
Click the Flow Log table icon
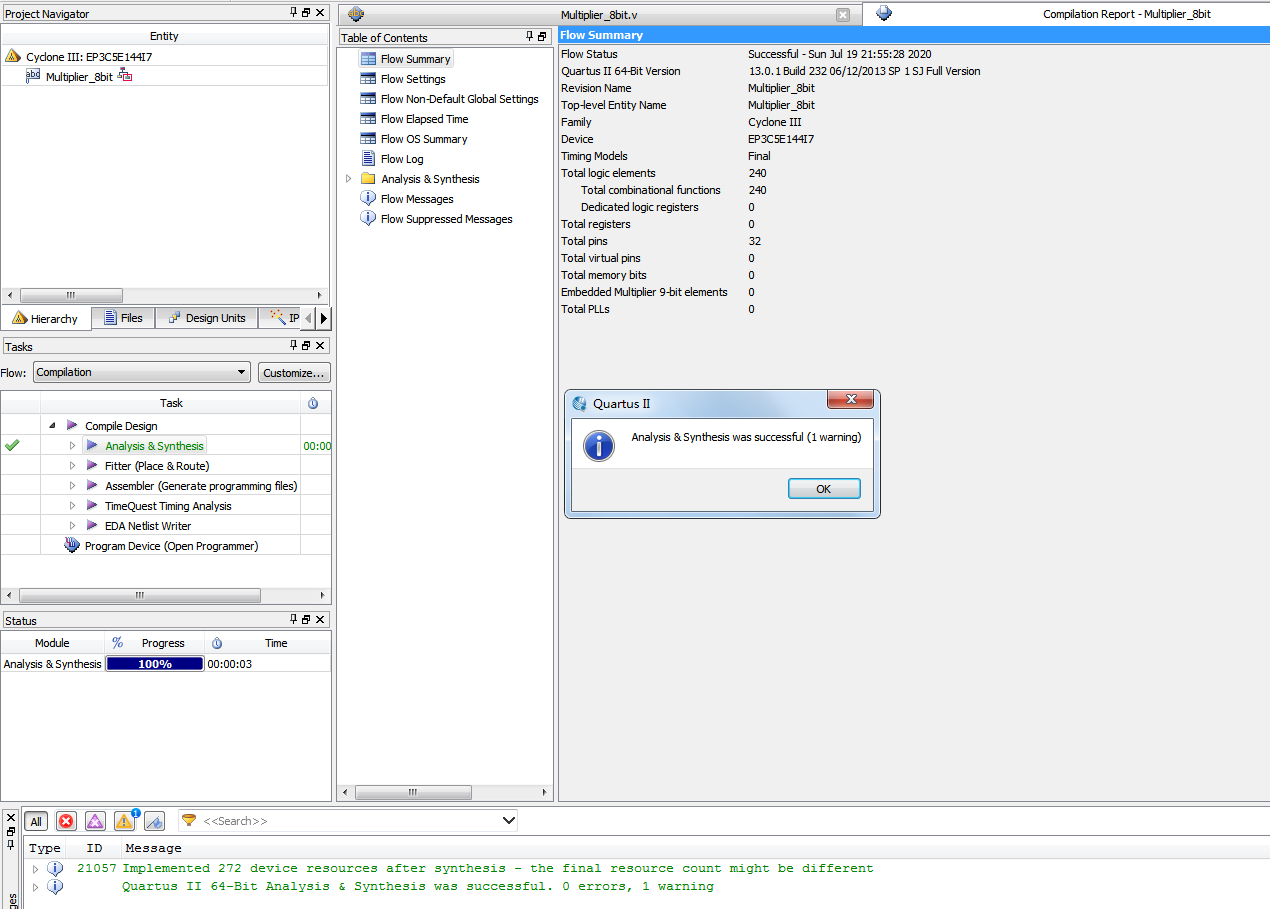368,159
